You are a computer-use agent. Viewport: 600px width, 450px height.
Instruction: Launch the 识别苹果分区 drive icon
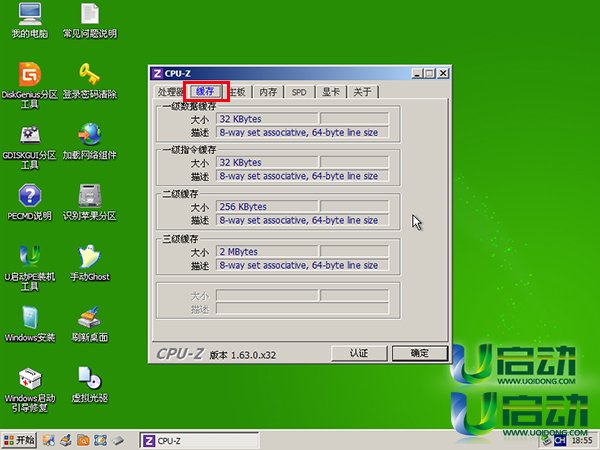pyautogui.click(x=90, y=202)
